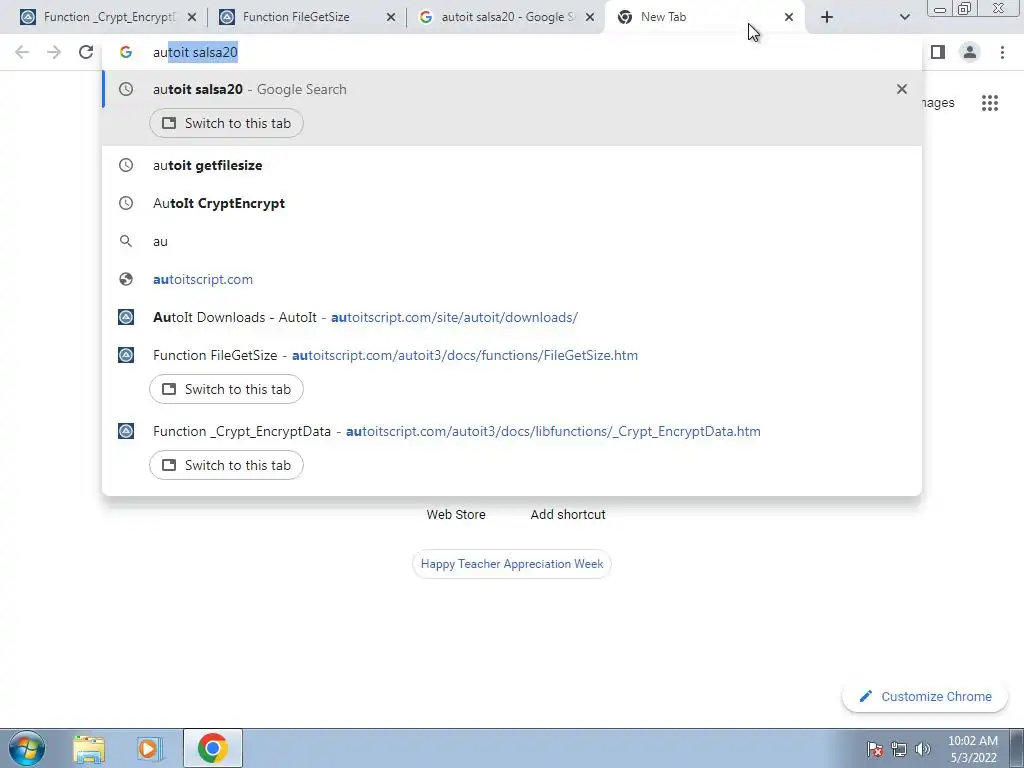
Task: Toggle the side panel icon
Action: 938,52
